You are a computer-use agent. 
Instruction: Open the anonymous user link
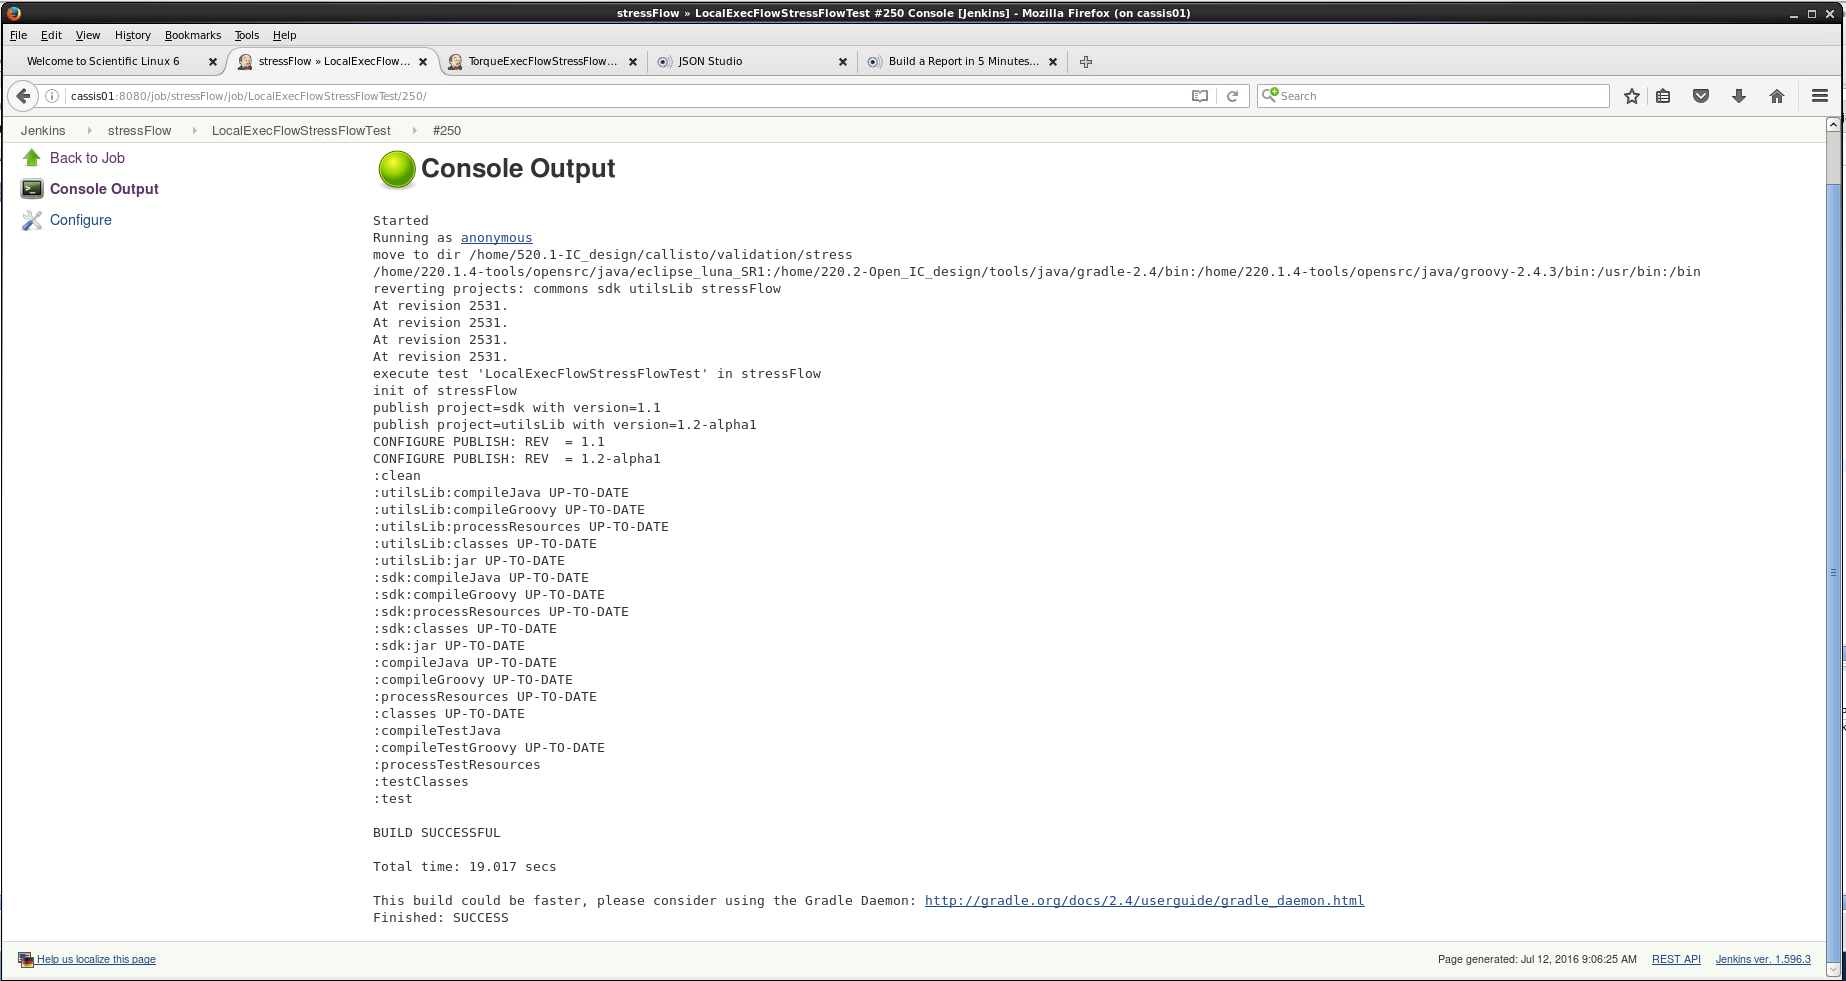click(x=496, y=238)
